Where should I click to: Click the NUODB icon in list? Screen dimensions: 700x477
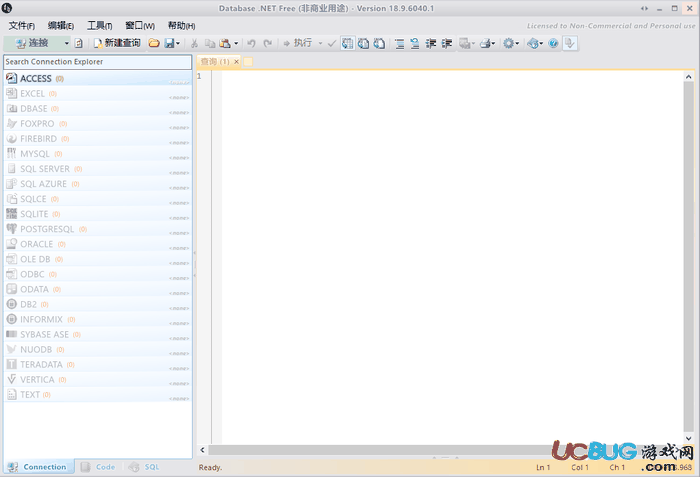pyautogui.click(x=12, y=349)
